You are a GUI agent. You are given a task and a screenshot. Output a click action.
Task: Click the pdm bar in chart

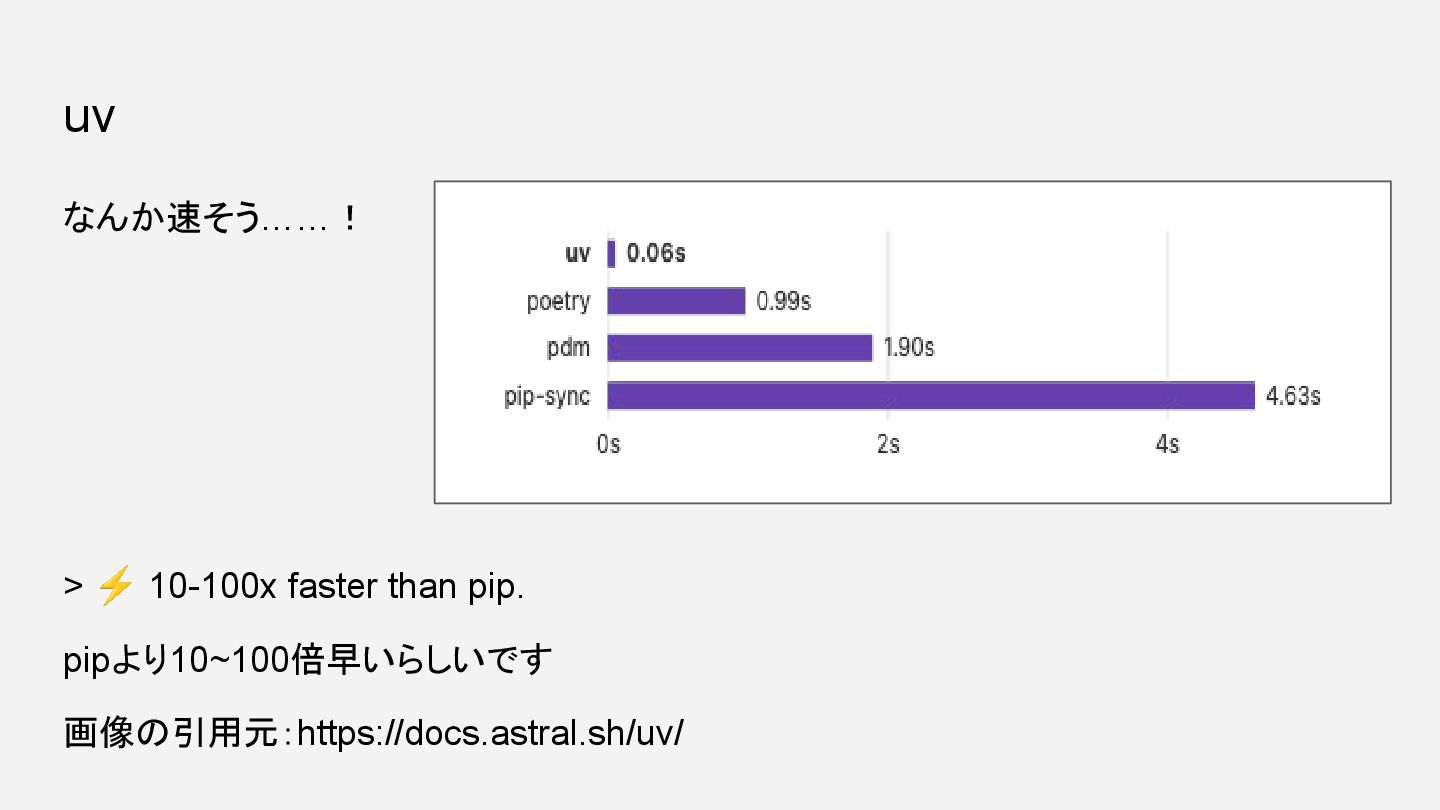[x=740, y=348]
